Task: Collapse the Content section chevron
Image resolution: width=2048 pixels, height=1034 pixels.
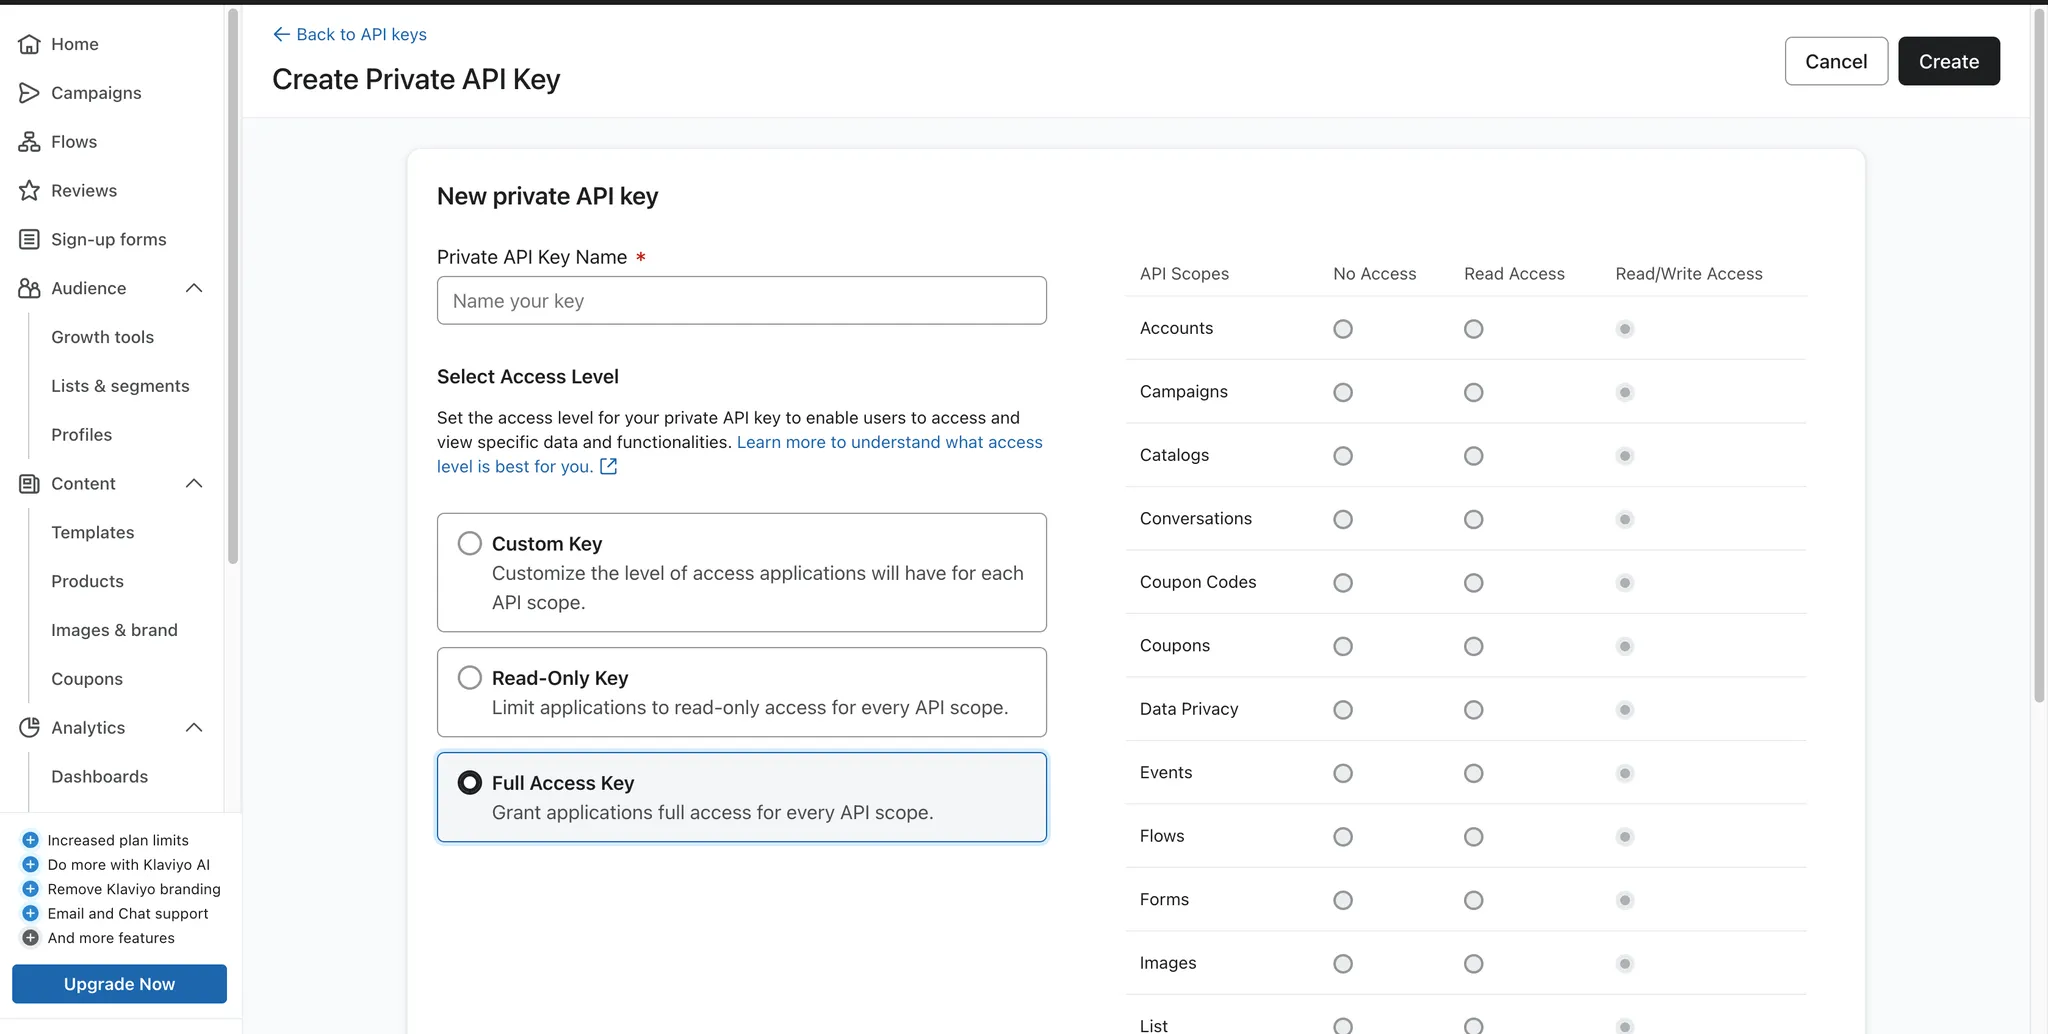Action: (x=194, y=484)
